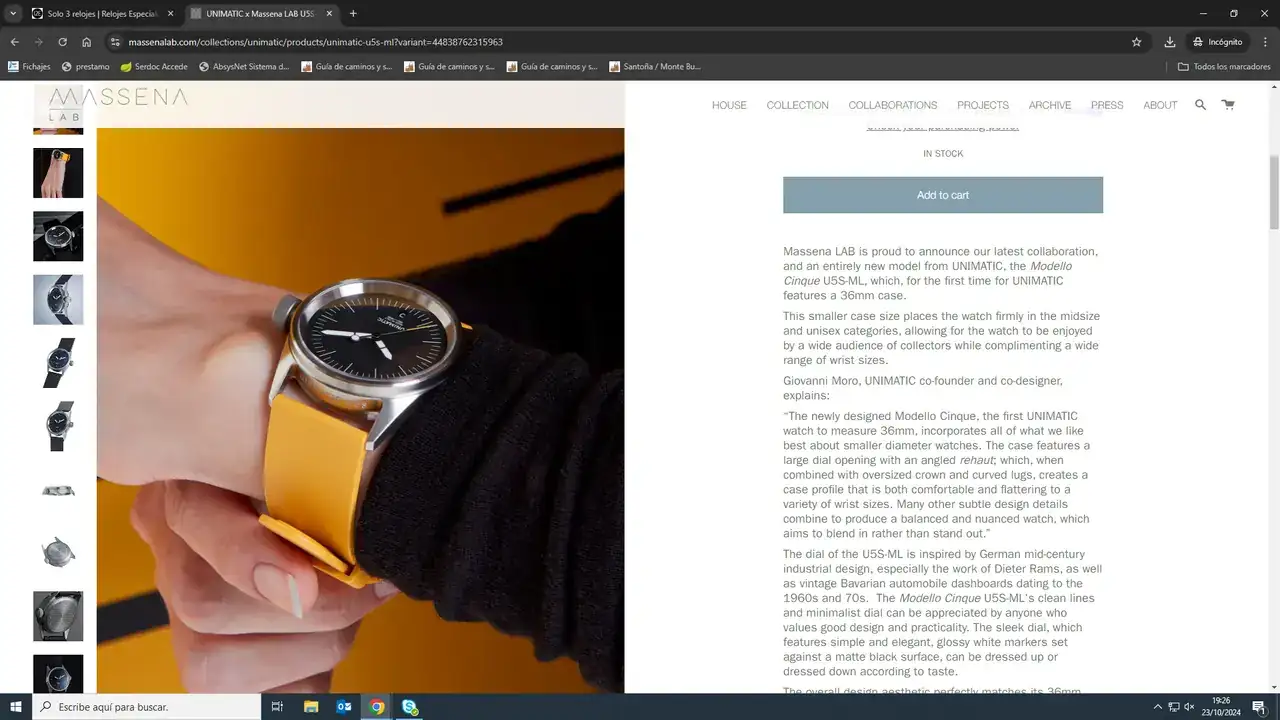Click the Add to cart button

pos(942,195)
